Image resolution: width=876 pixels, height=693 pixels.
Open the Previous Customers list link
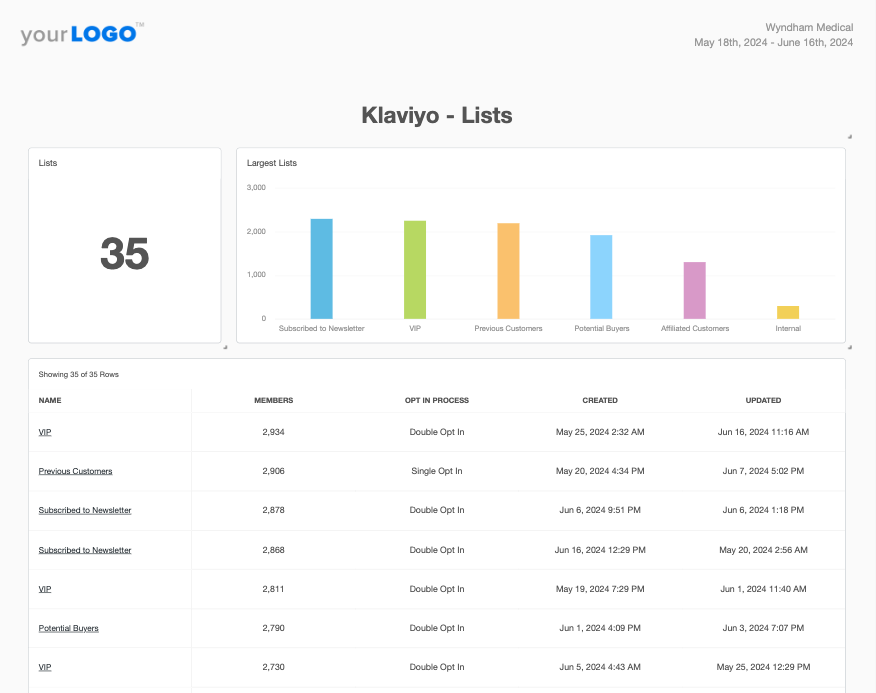tap(75, 471)
